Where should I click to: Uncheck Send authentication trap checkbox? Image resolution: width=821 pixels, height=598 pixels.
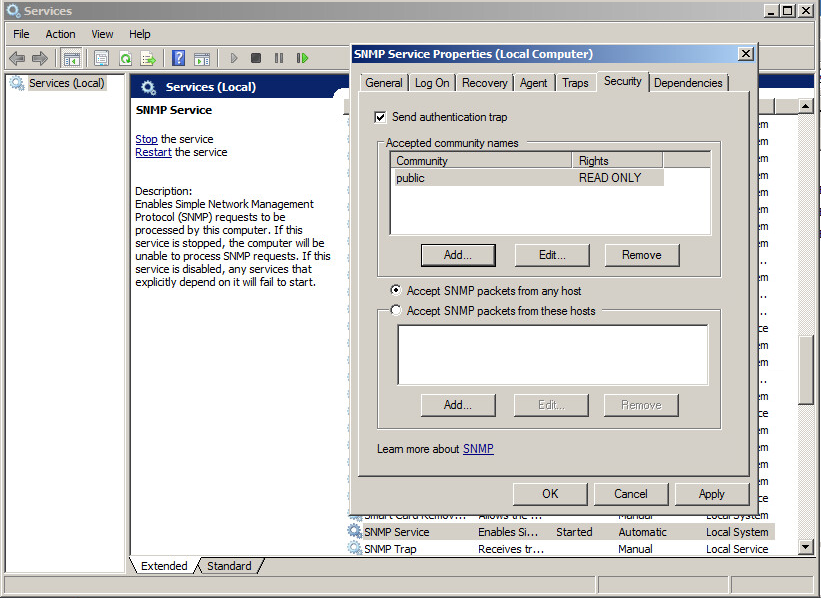pyautogui.click(x=380, y=117)
